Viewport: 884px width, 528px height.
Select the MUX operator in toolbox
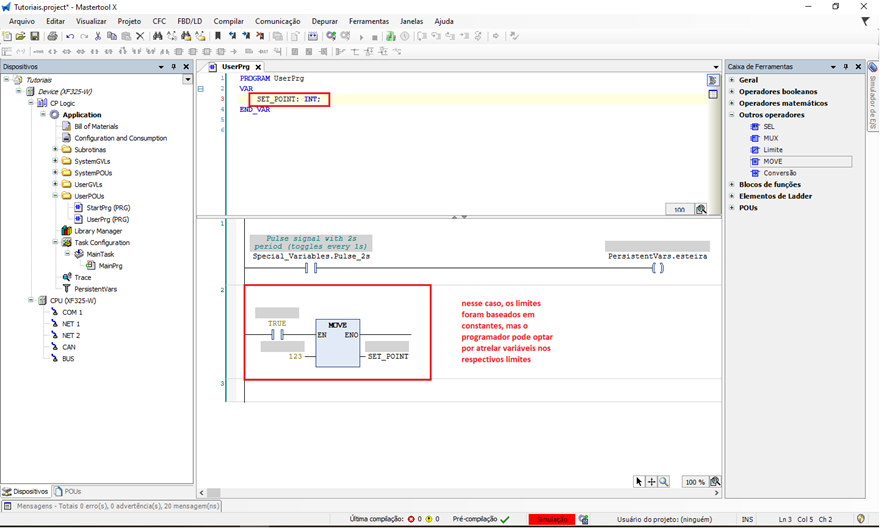(x=770, y=138)
